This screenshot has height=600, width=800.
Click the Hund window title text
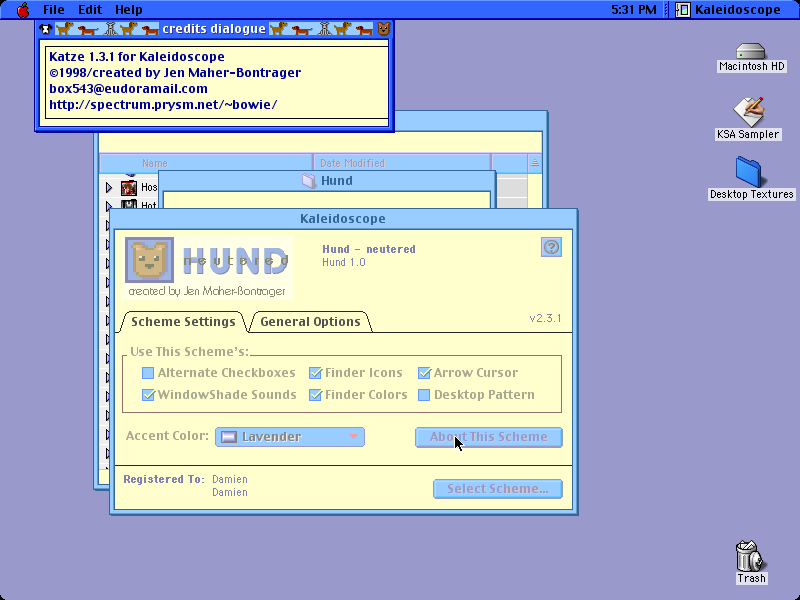coord(337,181)
